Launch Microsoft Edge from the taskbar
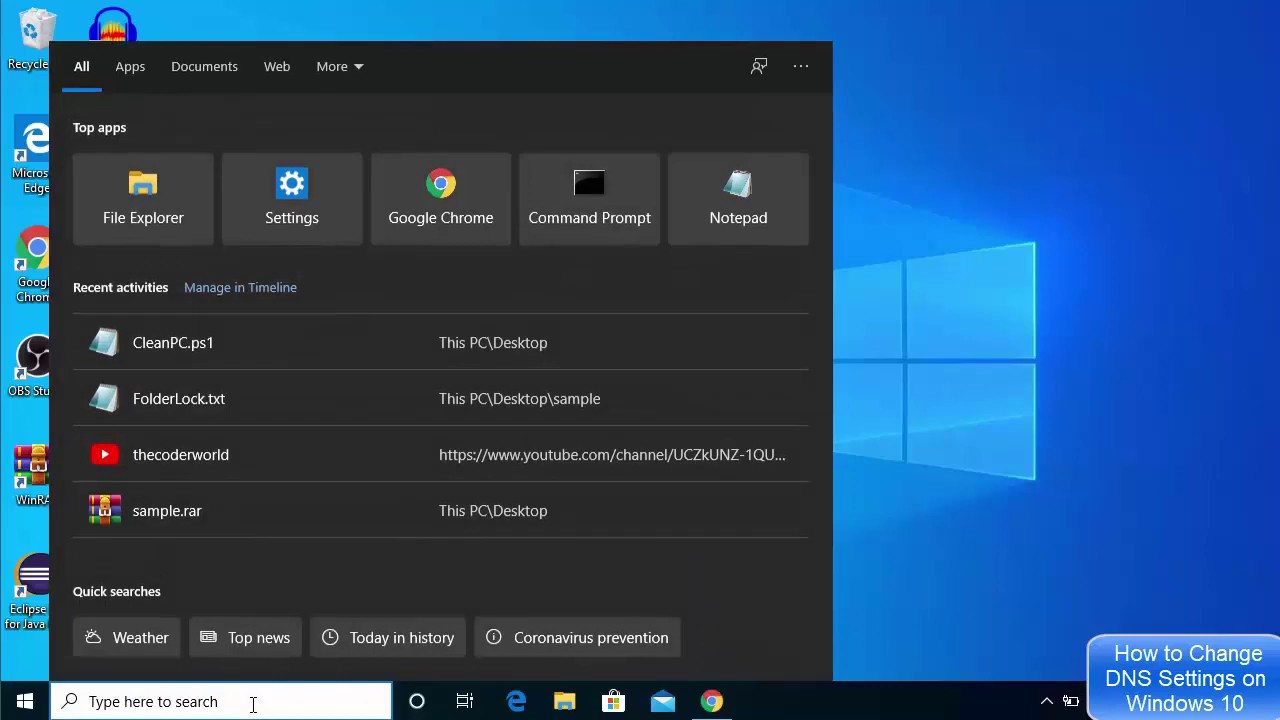 [516, 701]
